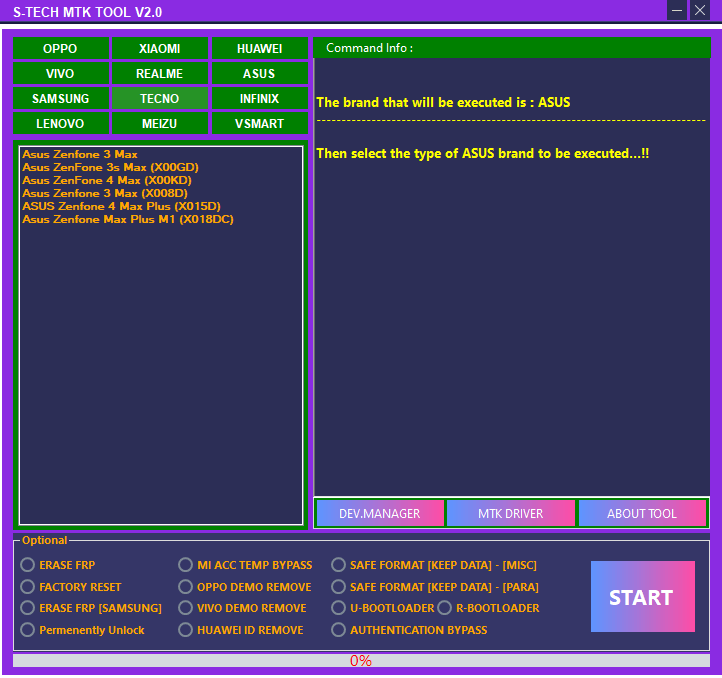722x678 pixels.
Task: Close the S-TECH MTK TOOL window
Action: (x=700, y=10)
